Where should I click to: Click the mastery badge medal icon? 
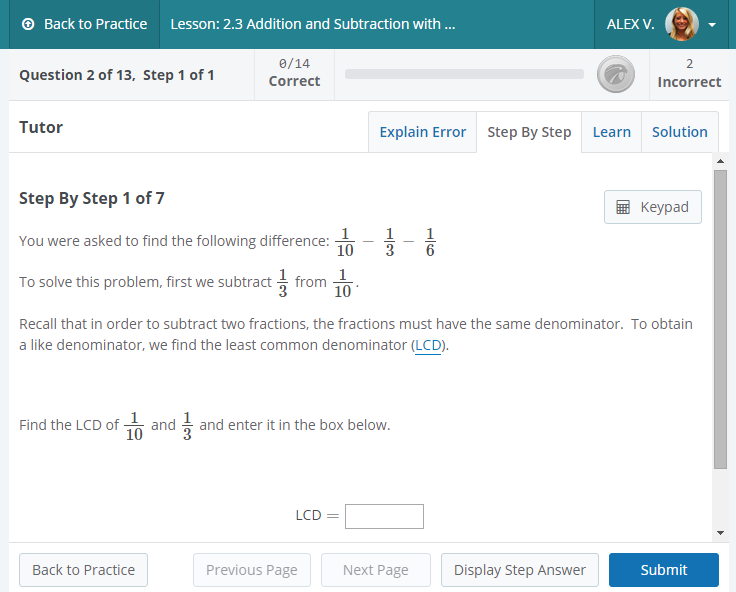(615, 74)
